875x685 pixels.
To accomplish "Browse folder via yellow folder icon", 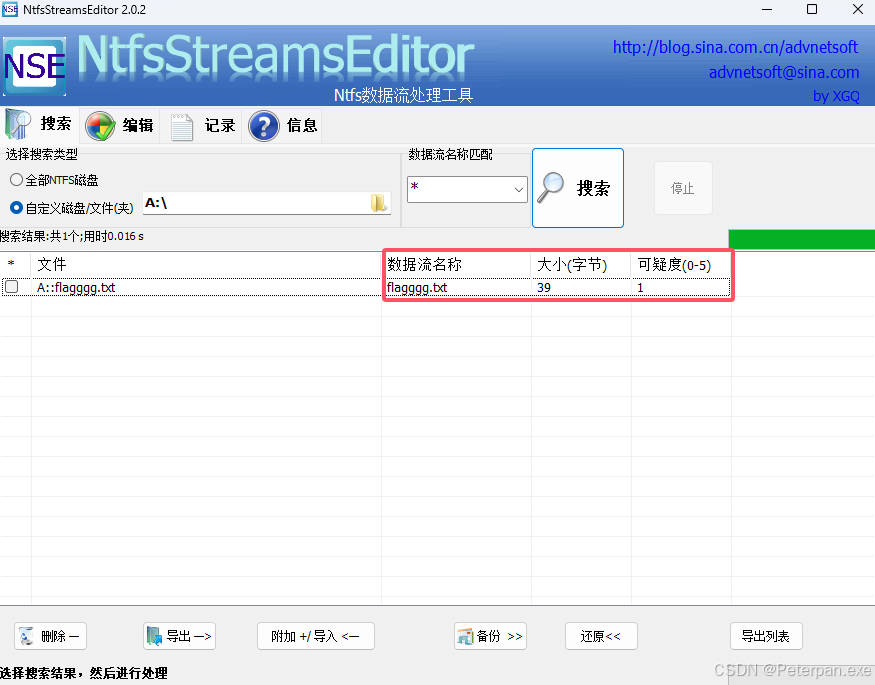I will point(379,203).
